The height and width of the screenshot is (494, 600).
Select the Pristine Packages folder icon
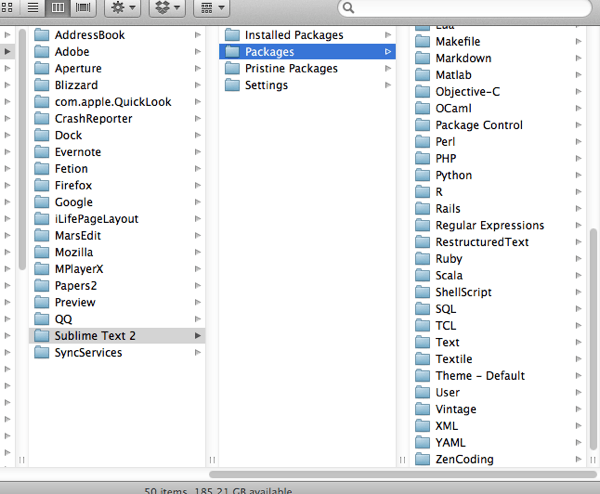(232, 68)
